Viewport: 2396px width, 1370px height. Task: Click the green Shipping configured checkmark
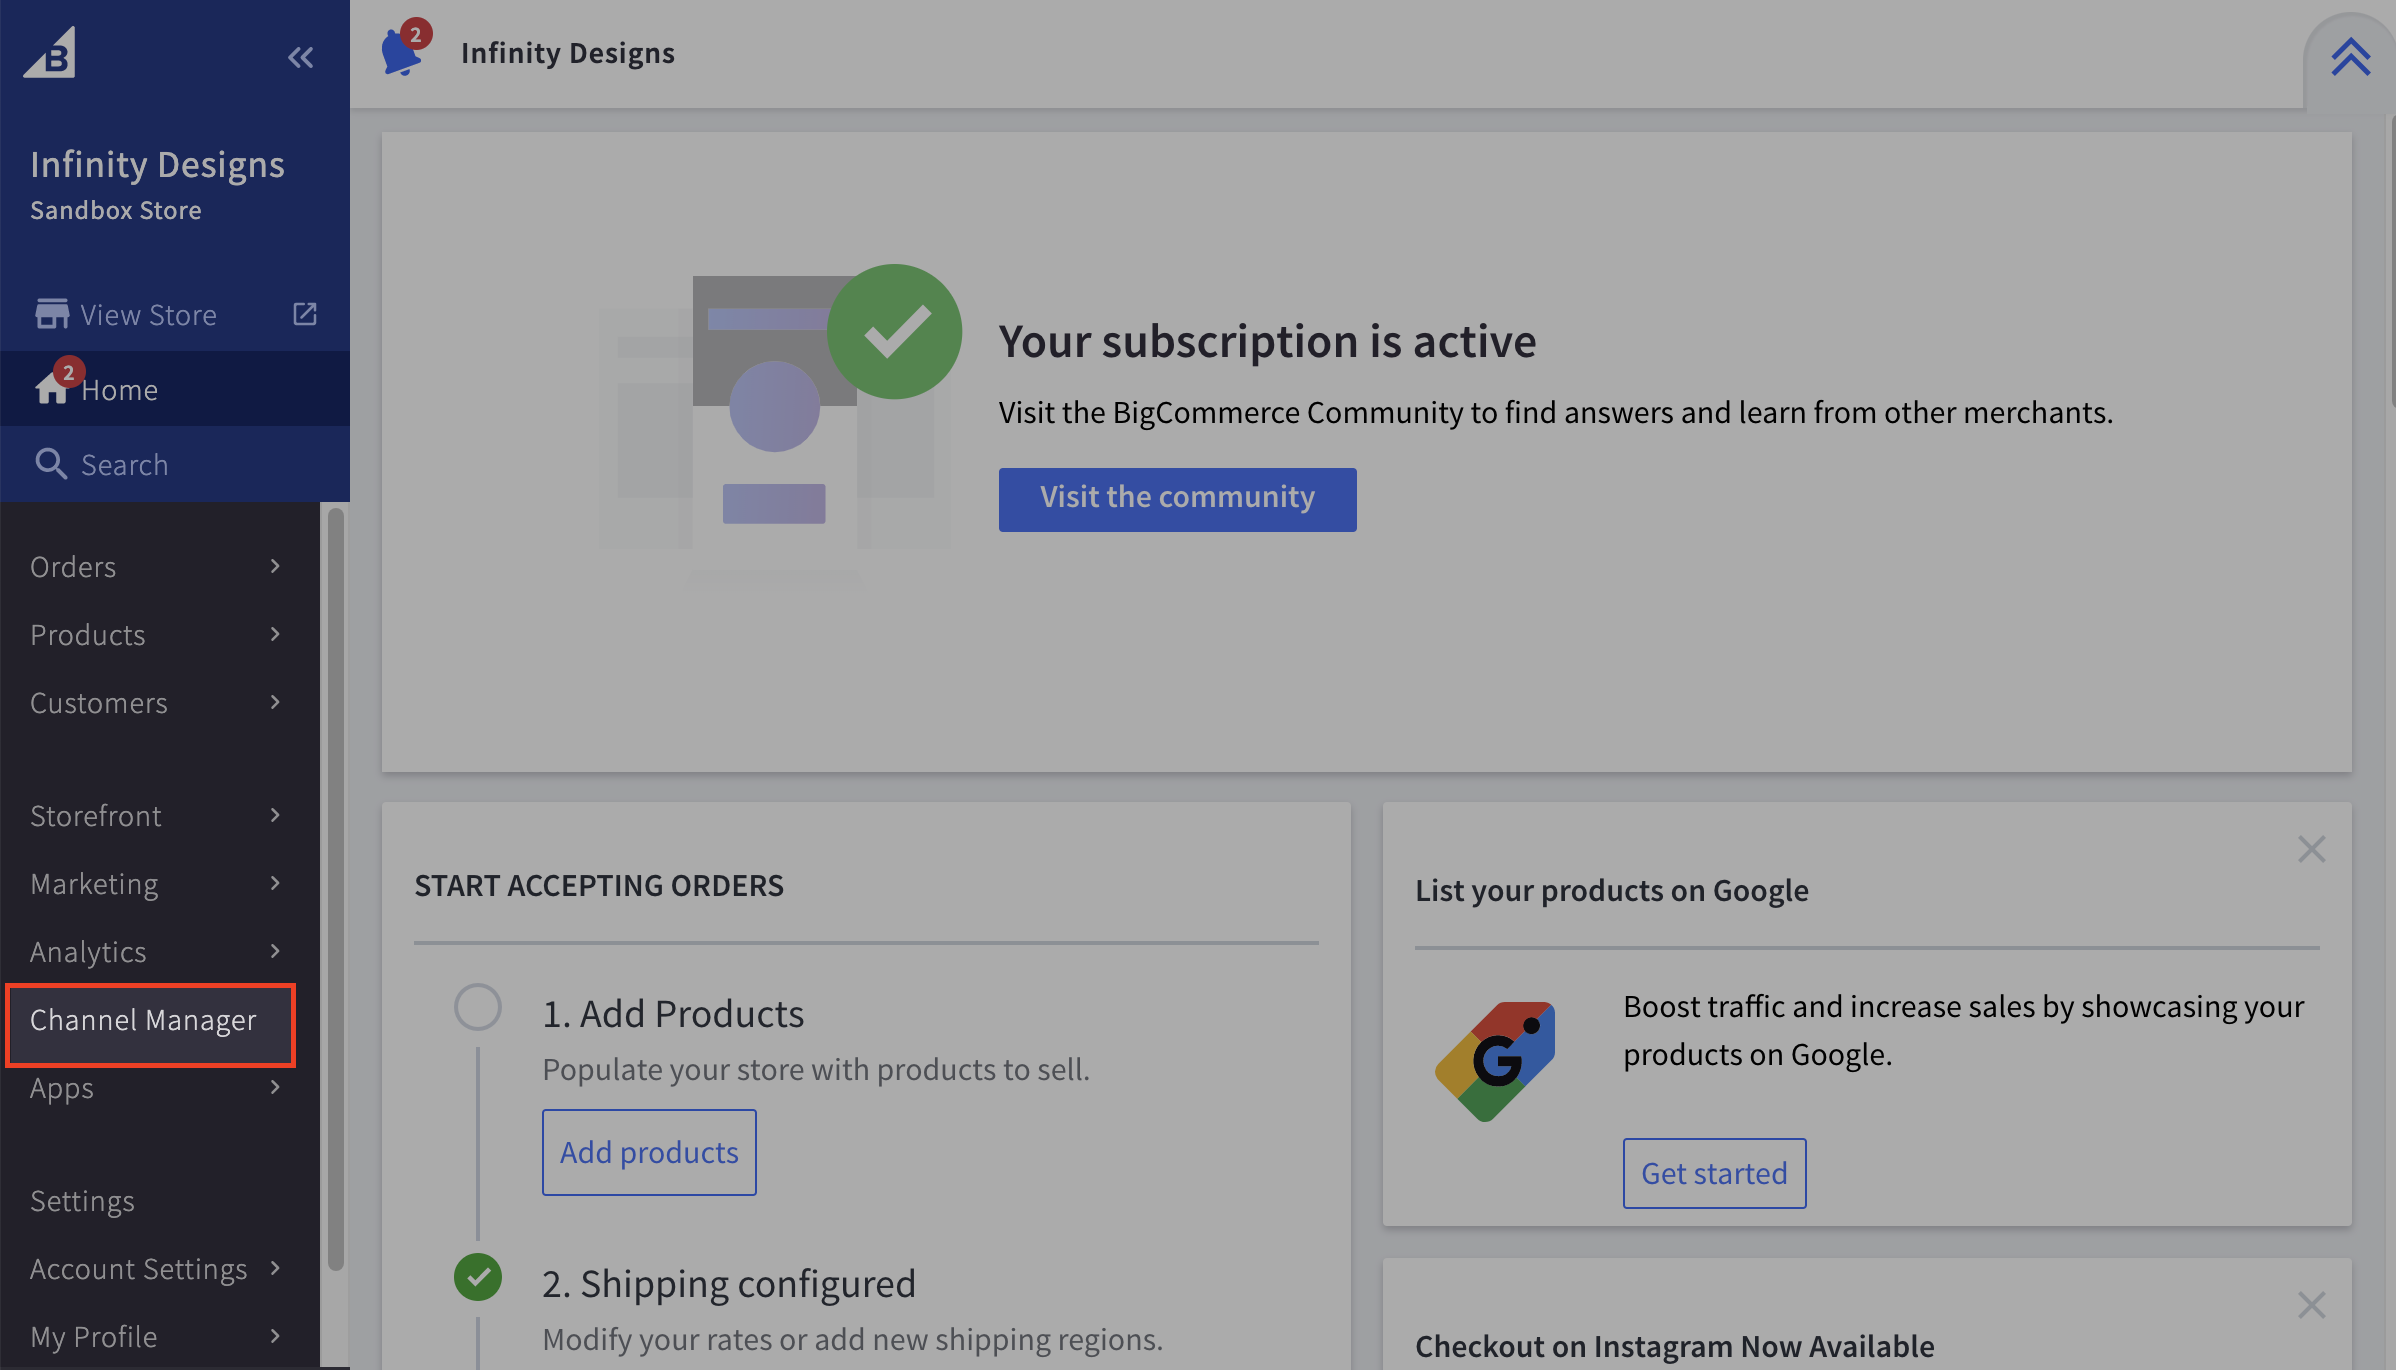pos(478,1277)
